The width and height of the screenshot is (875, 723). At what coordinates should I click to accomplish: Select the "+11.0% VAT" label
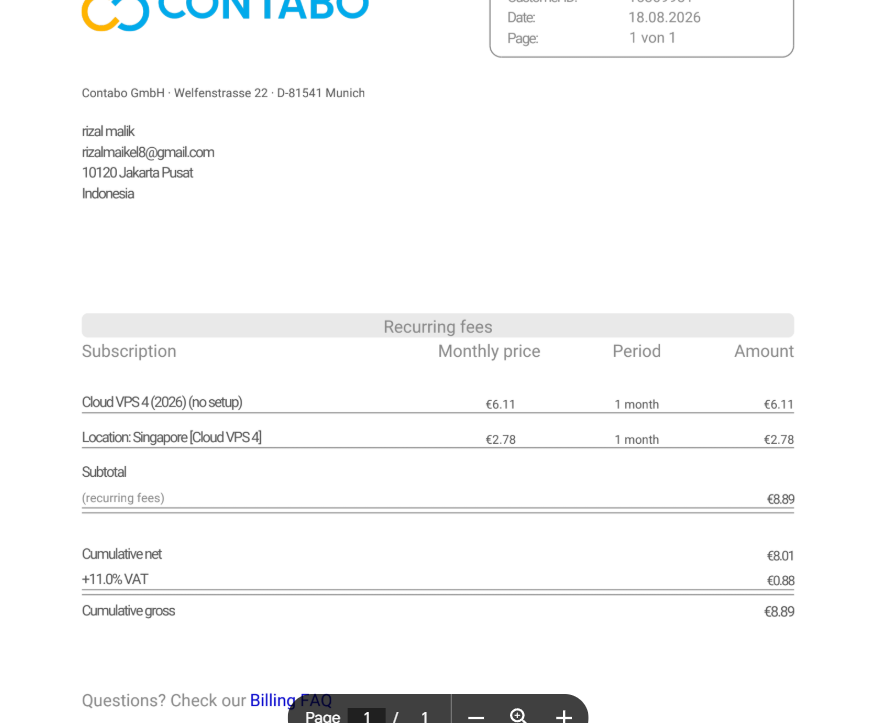point(115,579)
